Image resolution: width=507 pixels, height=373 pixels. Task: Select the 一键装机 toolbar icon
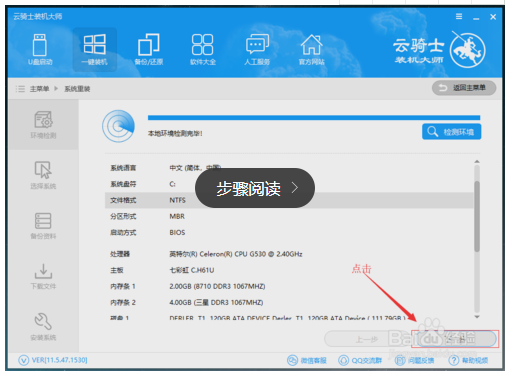(95, 49)
